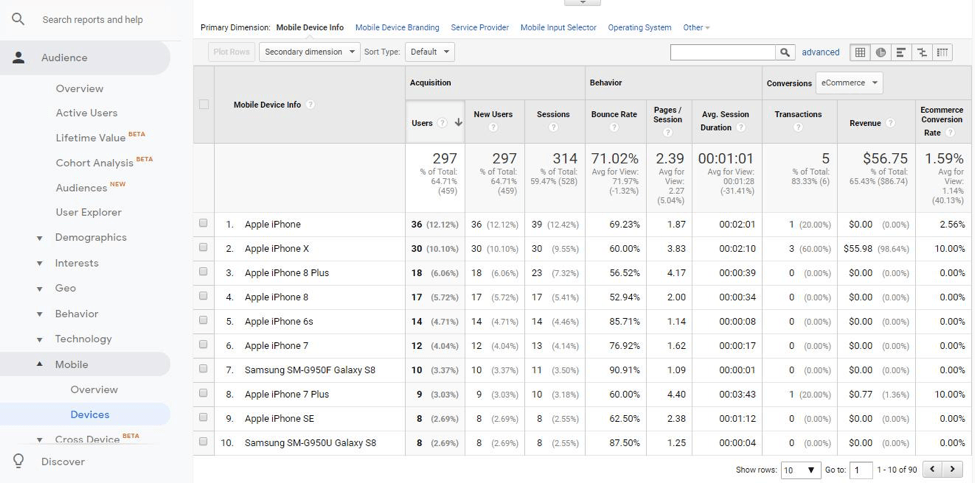This screenshot has width=975, height=483.
Task: Switch to the pie chart percentage view
Action: [x=880, y=52]
